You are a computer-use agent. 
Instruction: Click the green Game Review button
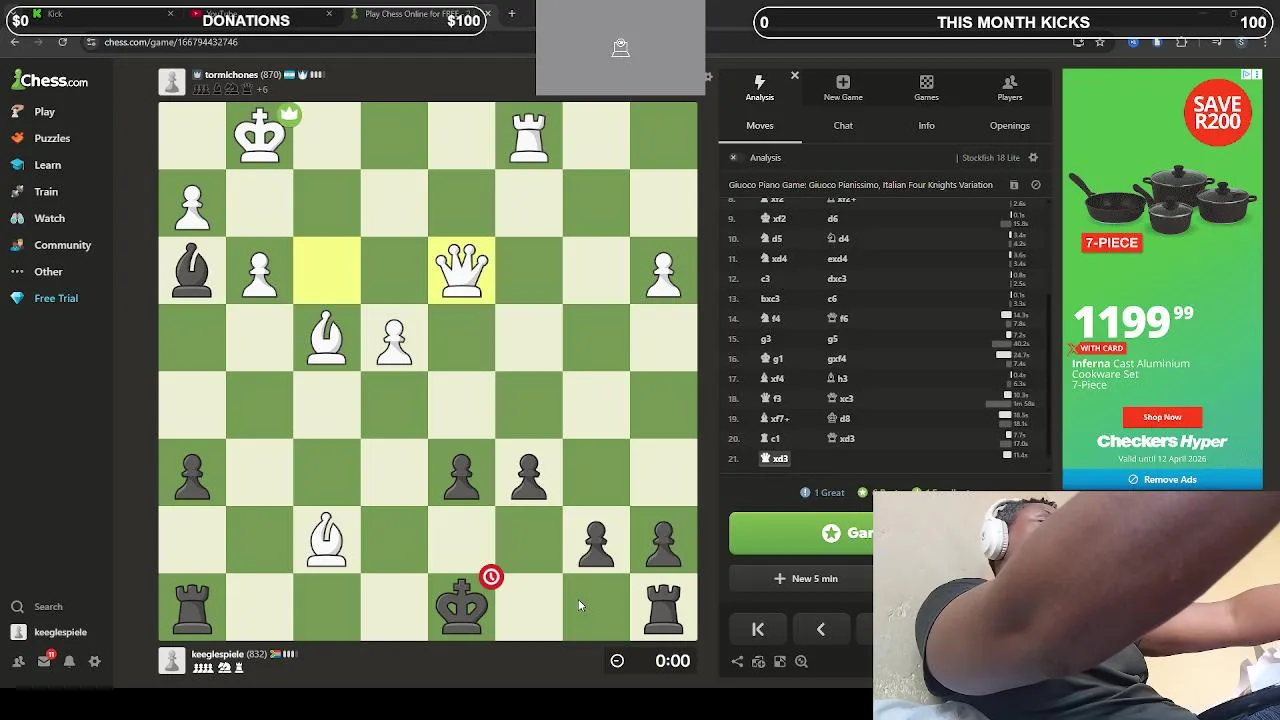(801, 533)
